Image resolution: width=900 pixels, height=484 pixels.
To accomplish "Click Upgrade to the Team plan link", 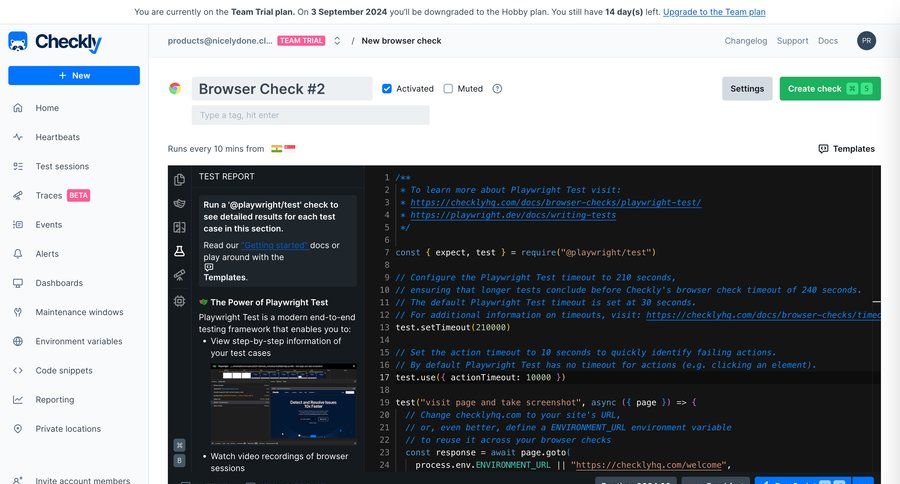I will 714,11.
